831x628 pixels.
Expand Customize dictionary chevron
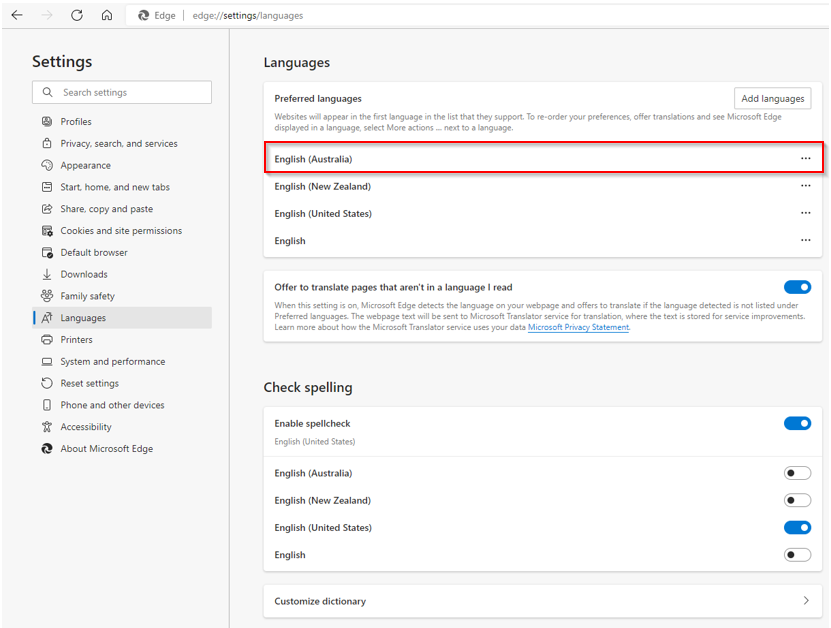click(x=806, y=600)
